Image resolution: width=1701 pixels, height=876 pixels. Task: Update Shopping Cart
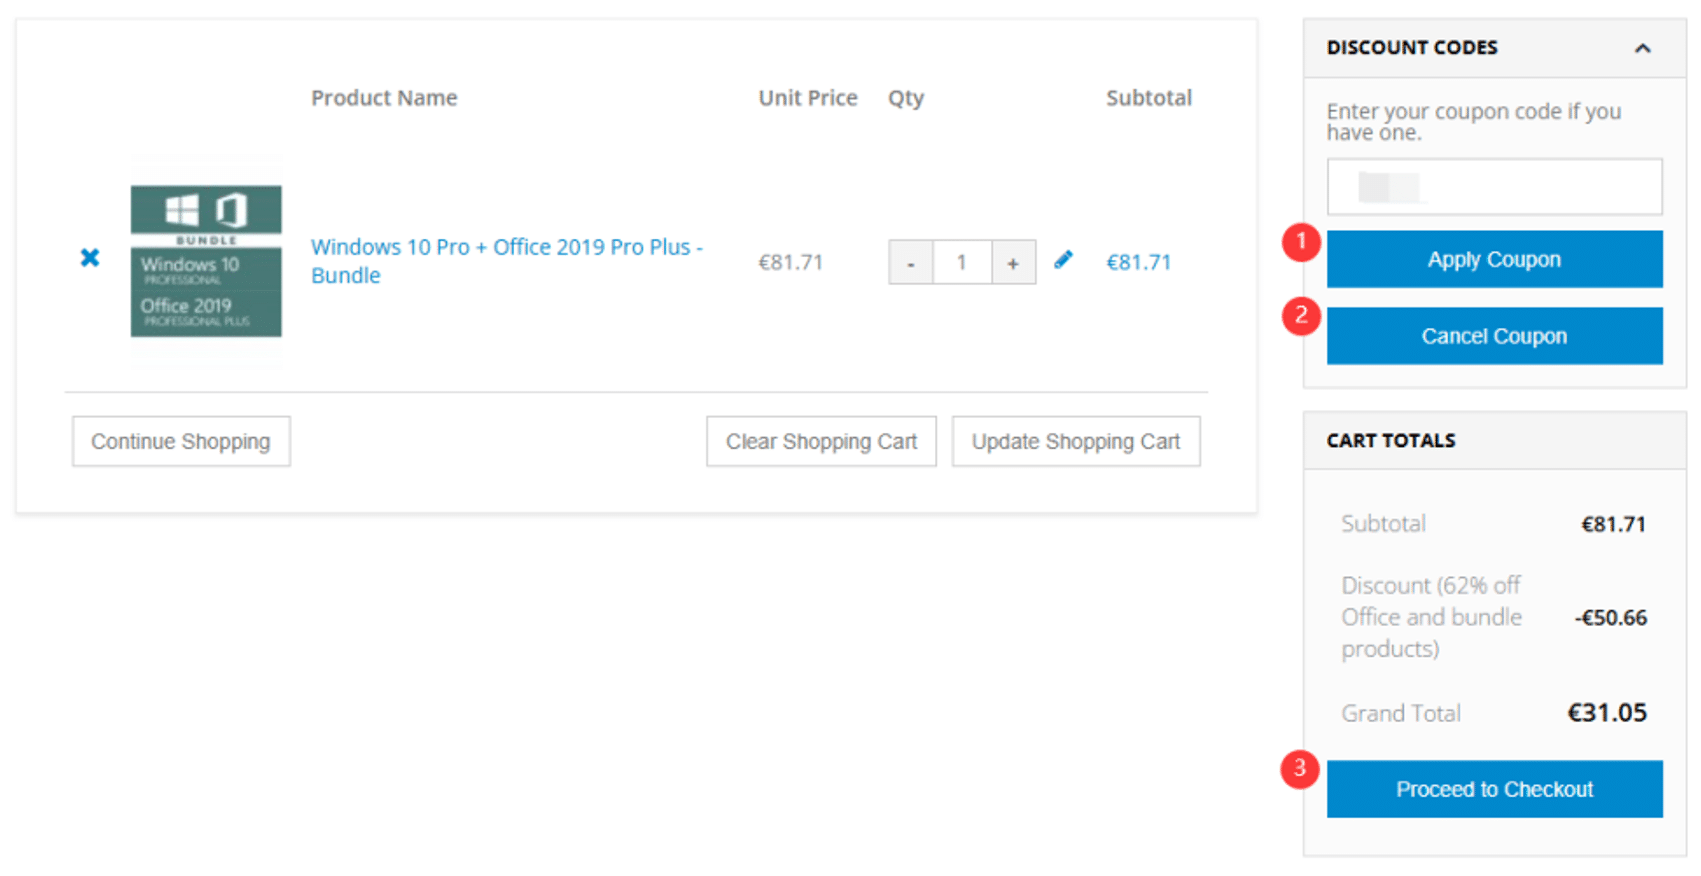(1075, 442)
